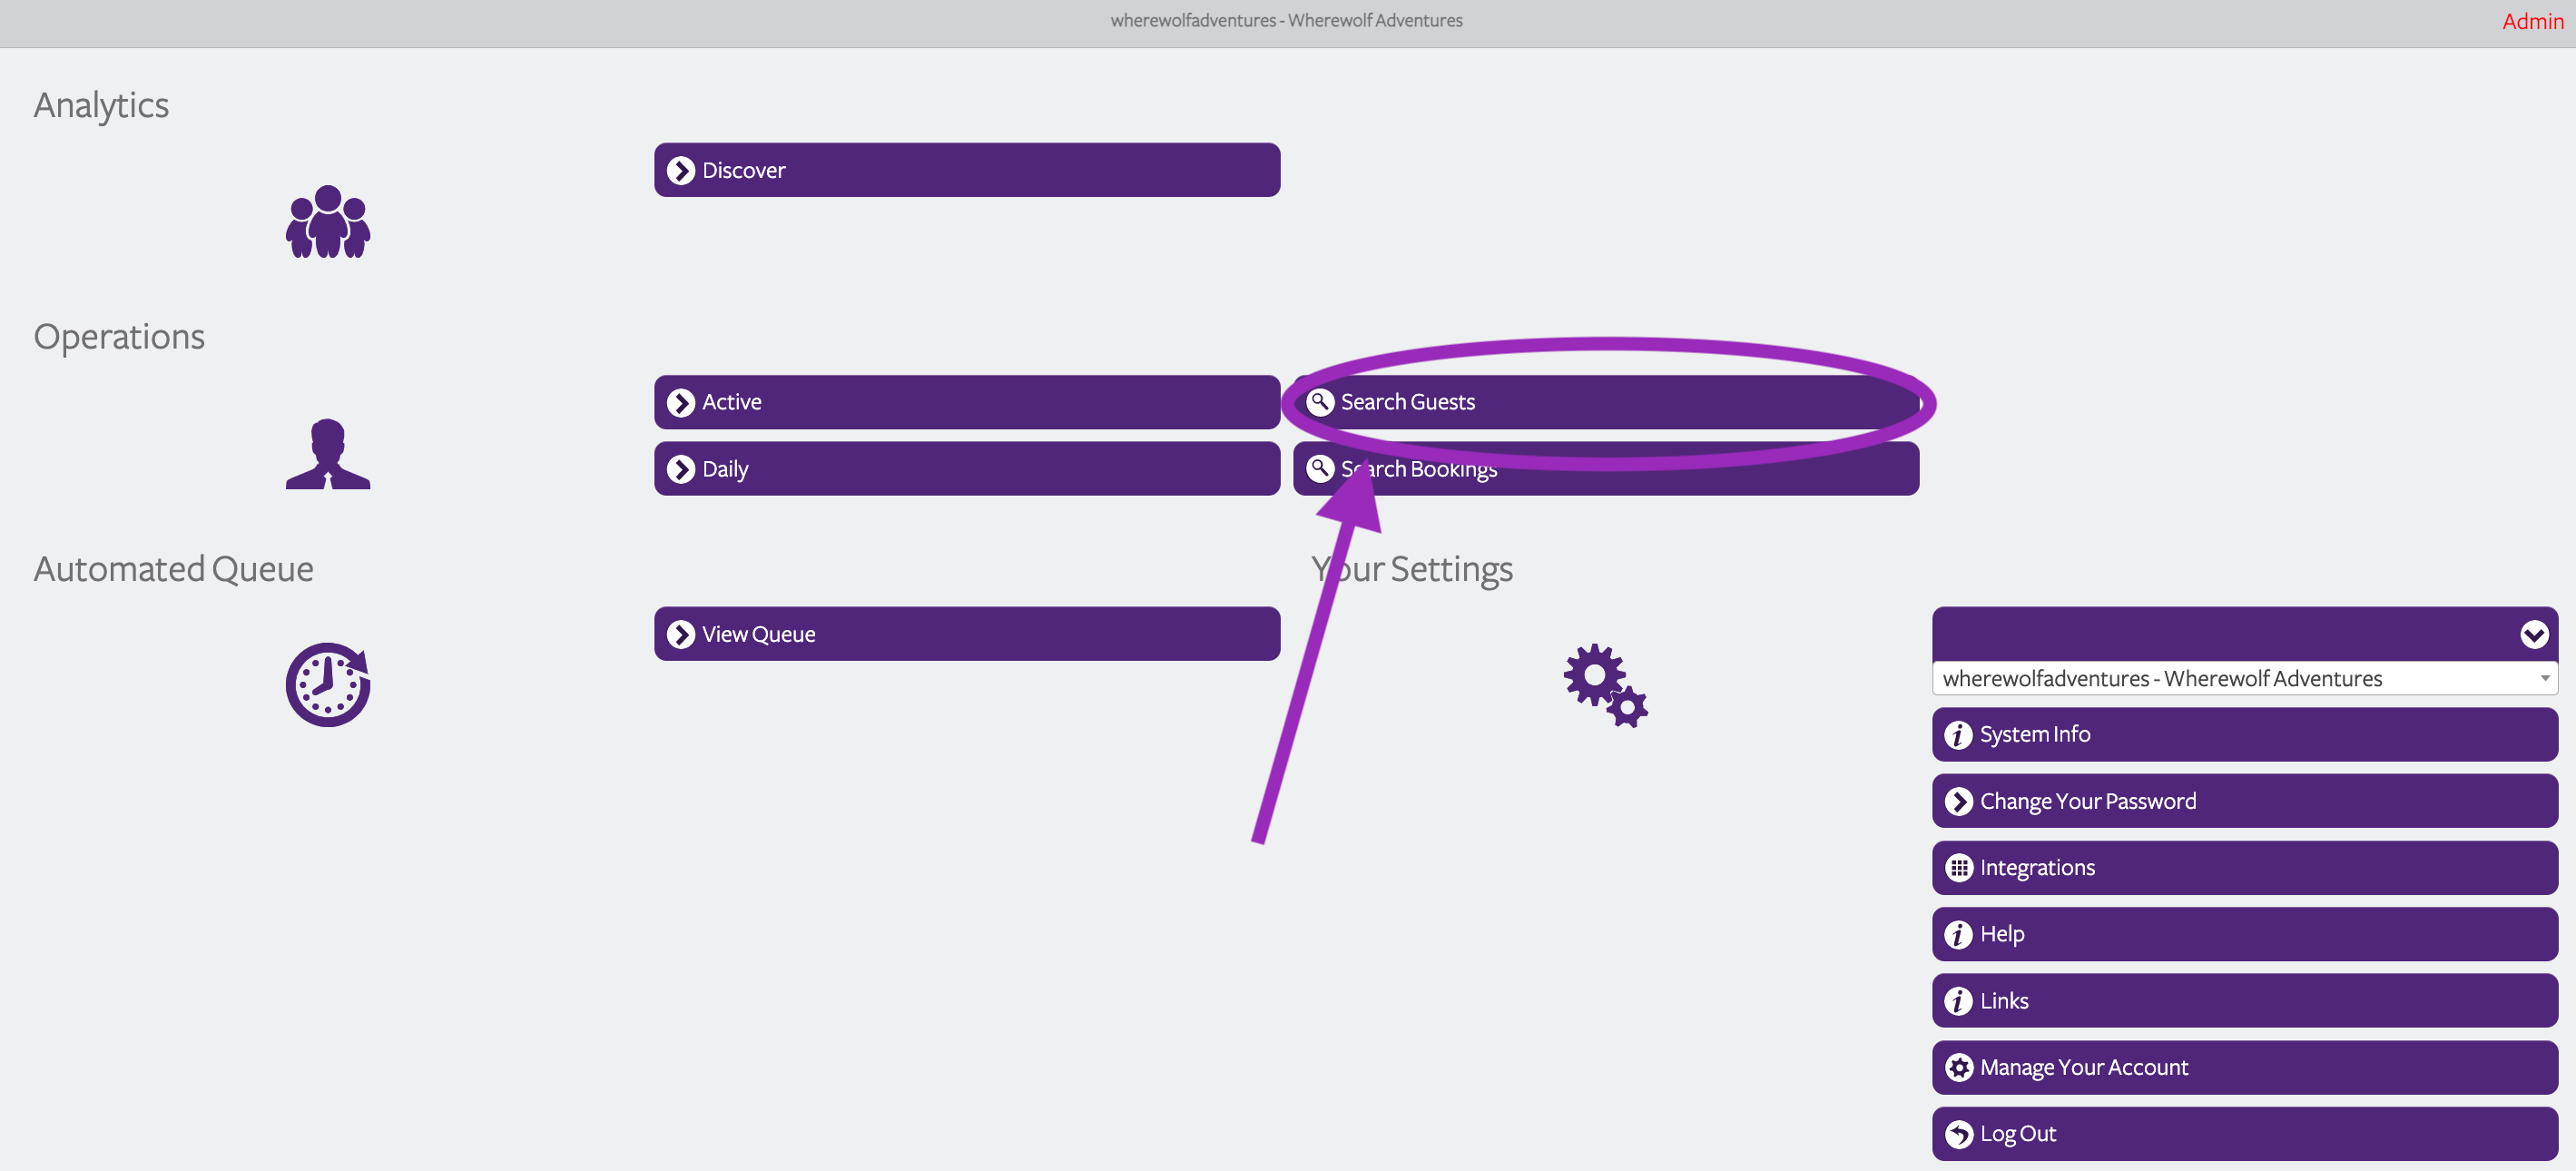This screenshot has width=2576, height=1171.
Task: Click the Automated Queue clock icon
Action: pos(328,685)
